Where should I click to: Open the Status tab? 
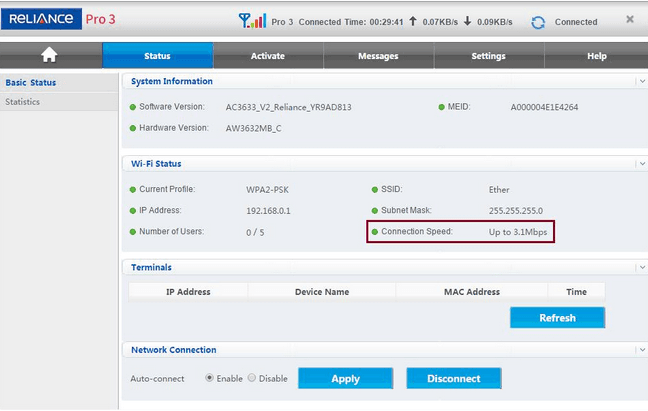pyautogui.click(x=157, y=55)
